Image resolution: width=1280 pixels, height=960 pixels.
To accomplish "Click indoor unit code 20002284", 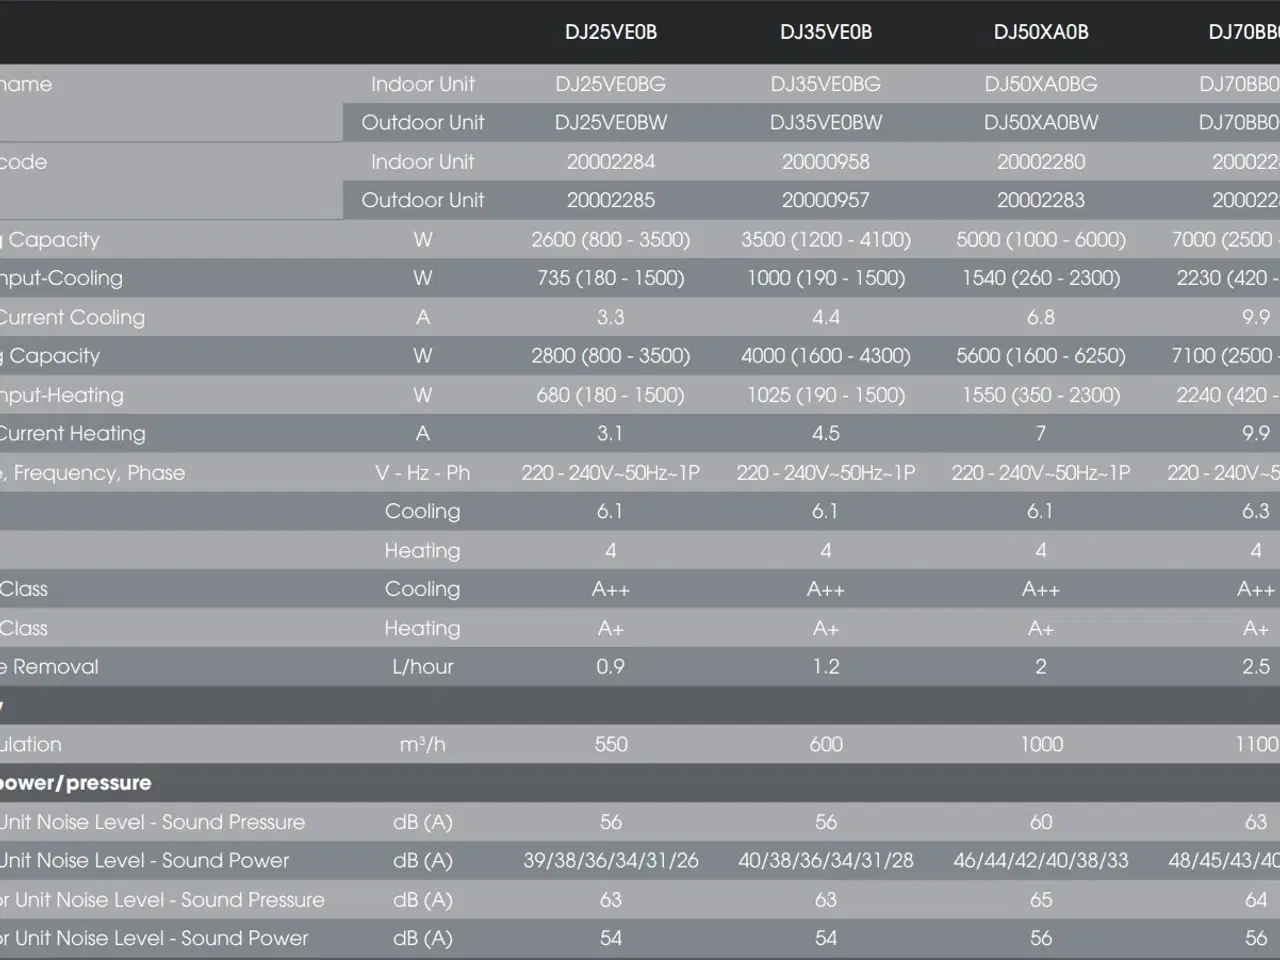I will click(x=611, y=162).
